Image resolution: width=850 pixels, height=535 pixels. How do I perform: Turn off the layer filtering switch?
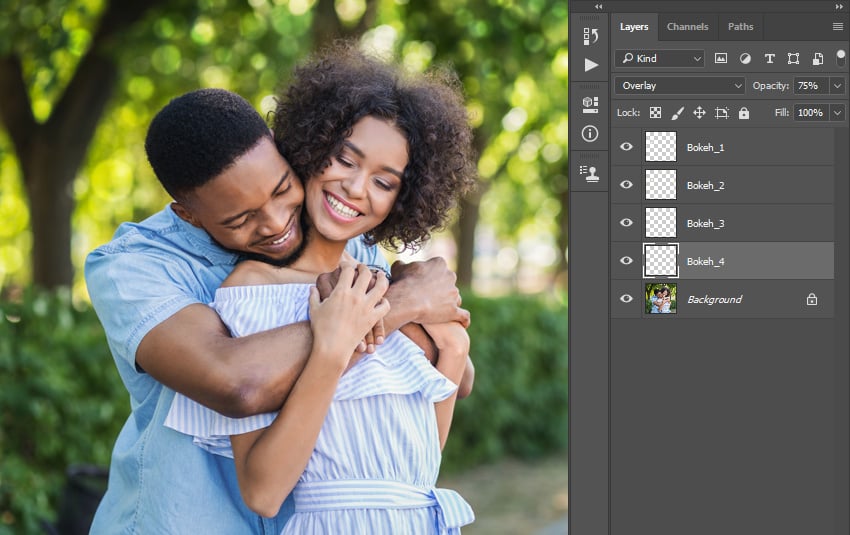point(840,58)
